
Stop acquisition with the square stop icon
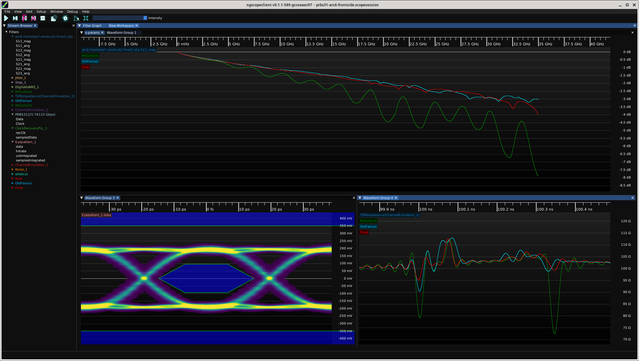click(x=43, y=18)
